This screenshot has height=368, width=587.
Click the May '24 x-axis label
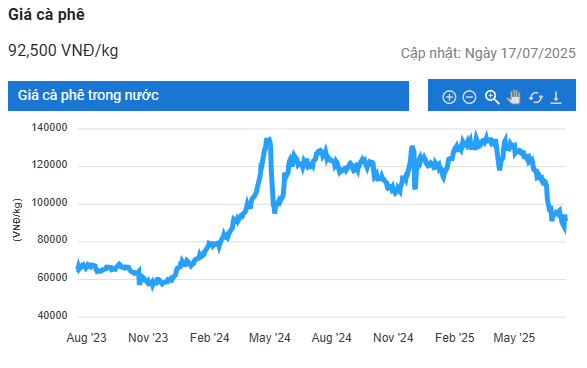pyautogui.click(x=270, y=338)
